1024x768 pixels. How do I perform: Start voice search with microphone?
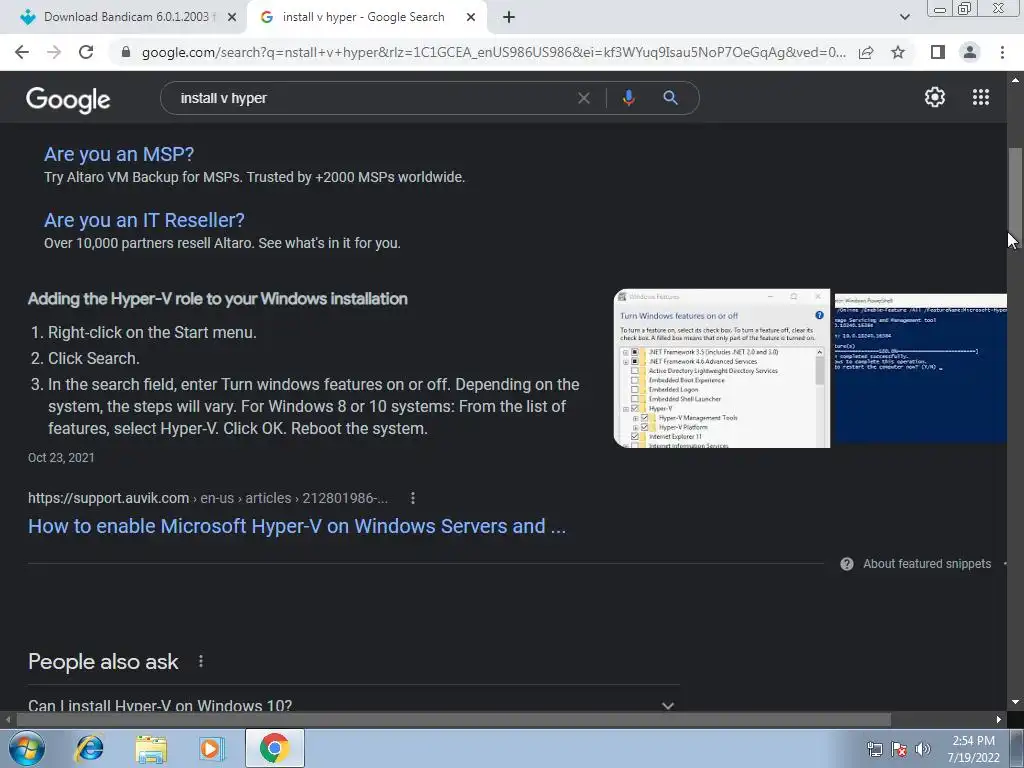pos(628,98)
